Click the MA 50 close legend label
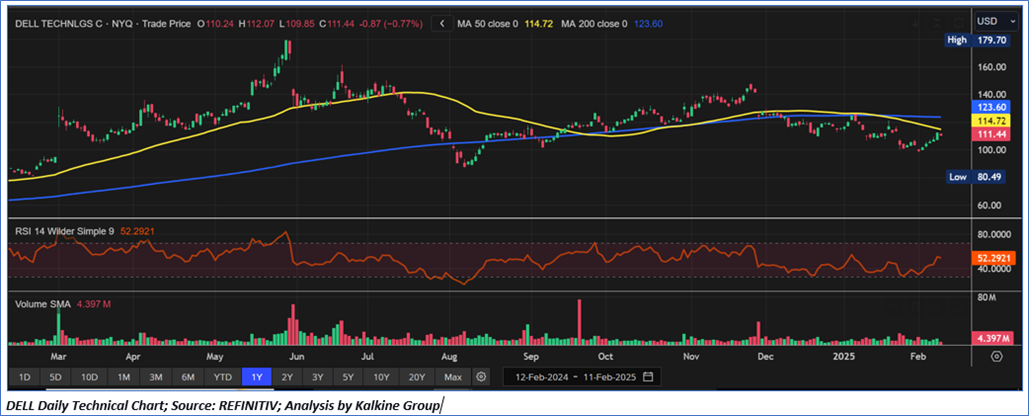 pos(487,24)
